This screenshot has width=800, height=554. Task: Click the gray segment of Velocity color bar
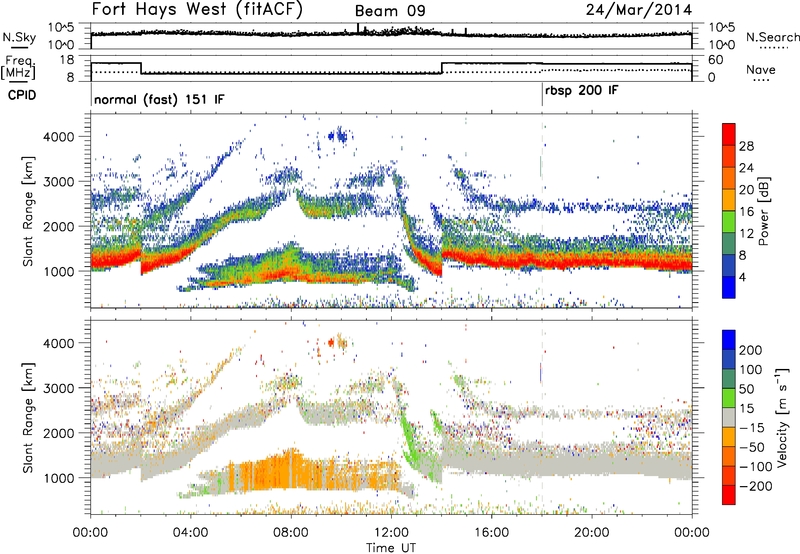coord(729,418)
